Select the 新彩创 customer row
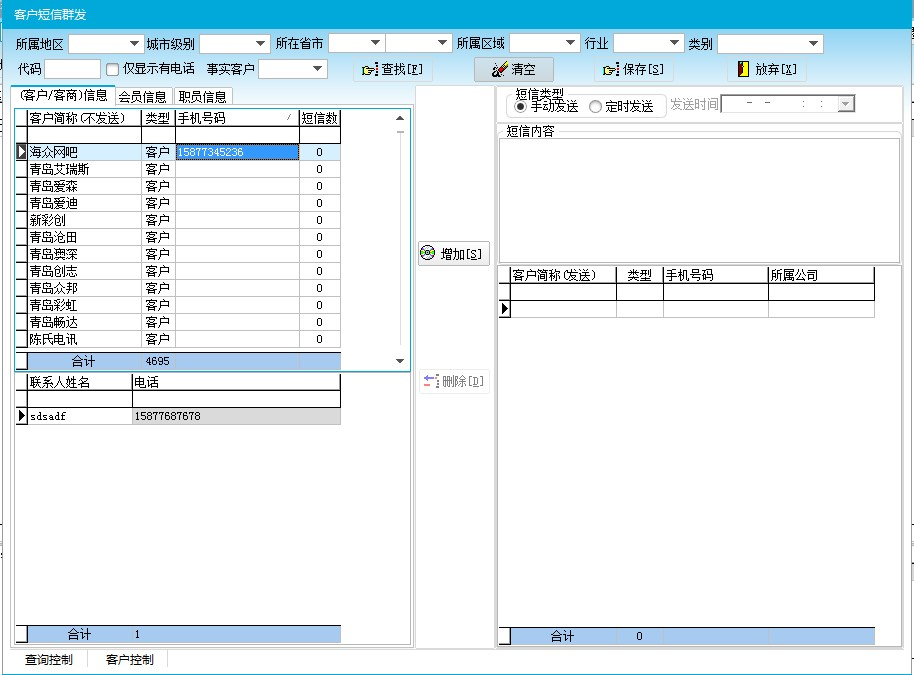This screenshot has height=675, width=914. (x=178, y=220)
